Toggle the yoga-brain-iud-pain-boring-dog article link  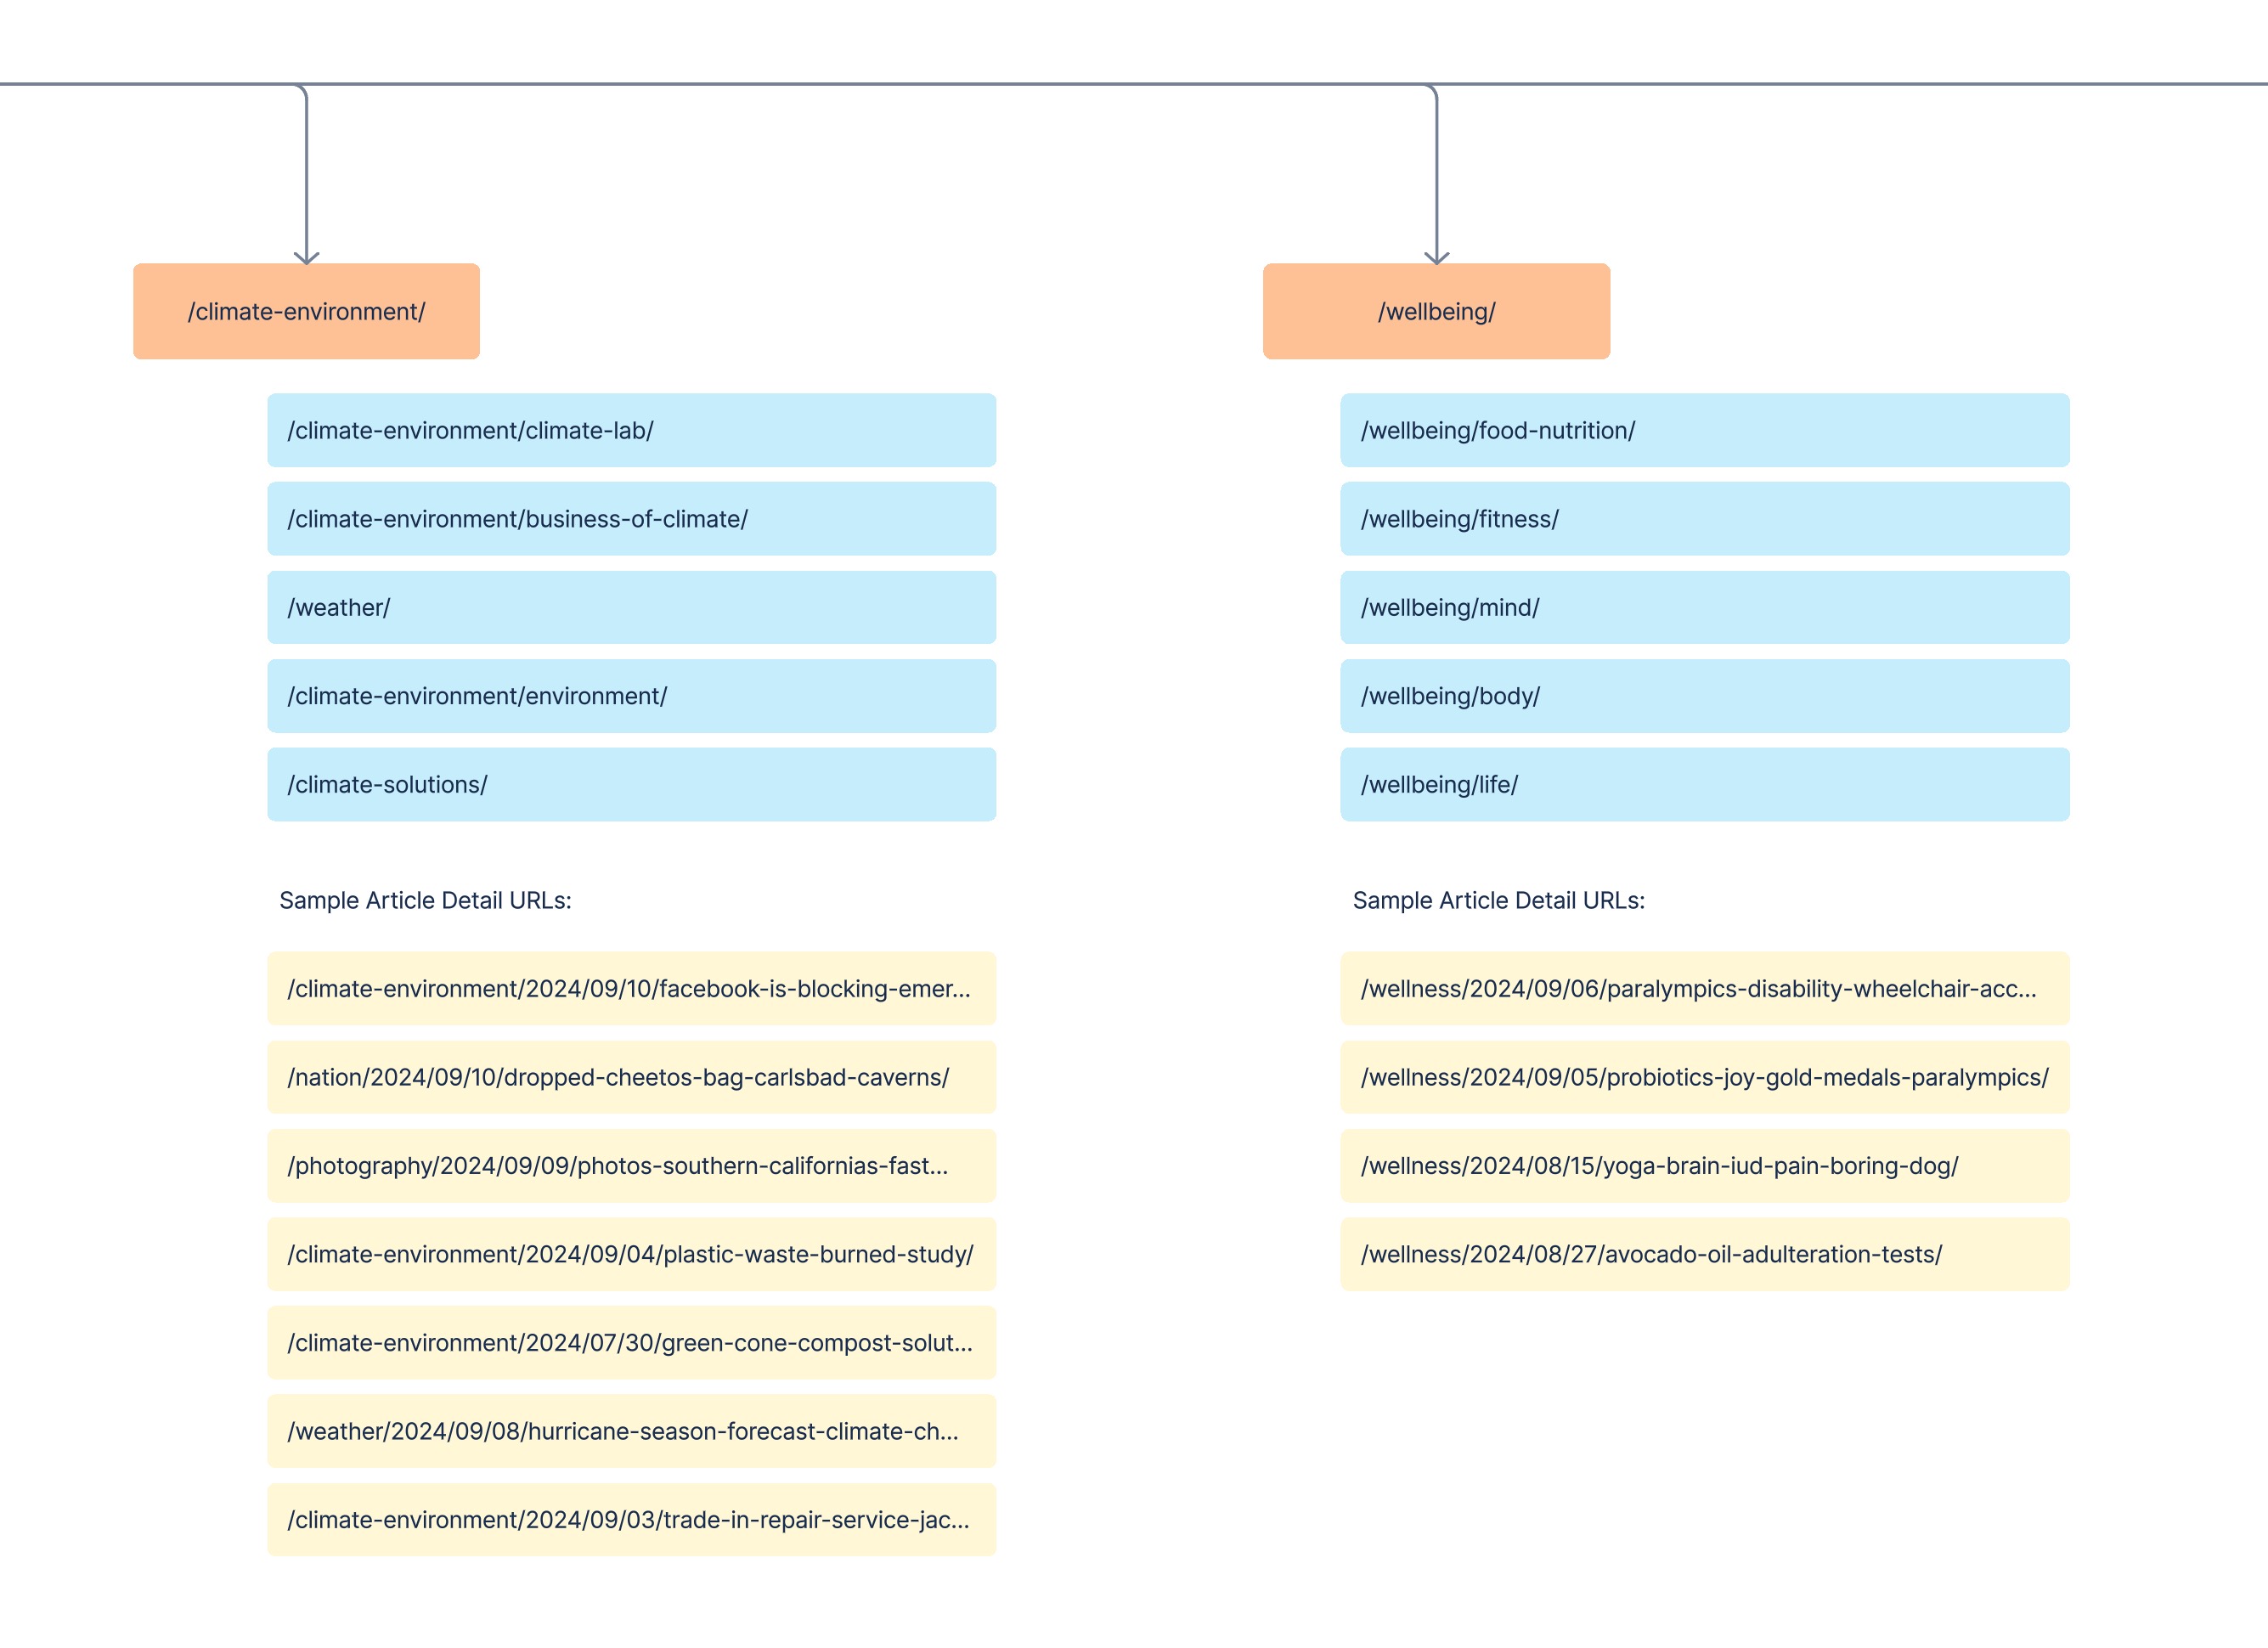click(1701, 1164)
